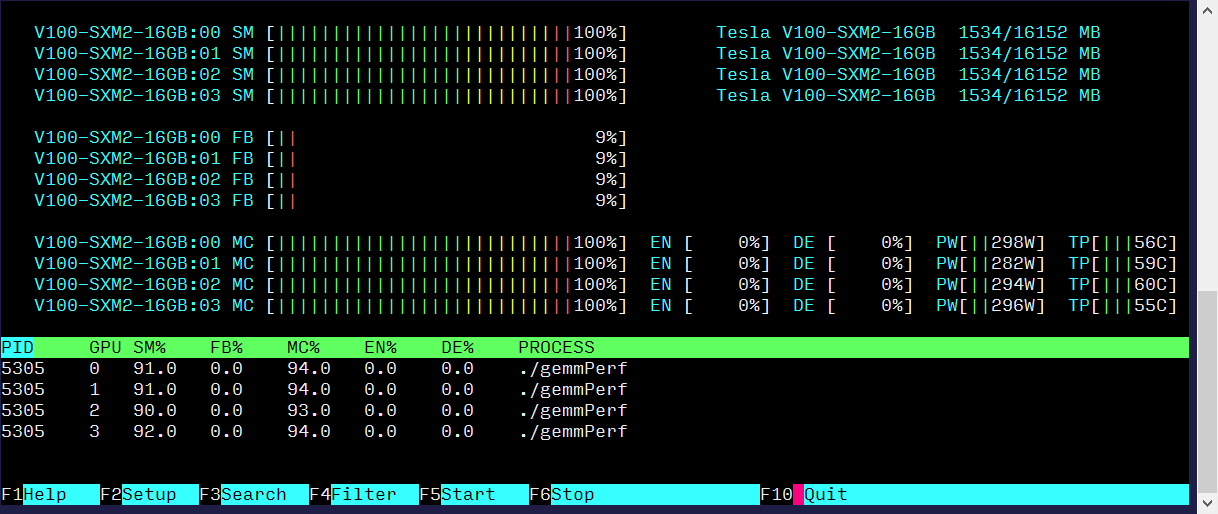Click the 55C temperature meter
This screenshot has height=514, width=1218.
click(1123, 306)
